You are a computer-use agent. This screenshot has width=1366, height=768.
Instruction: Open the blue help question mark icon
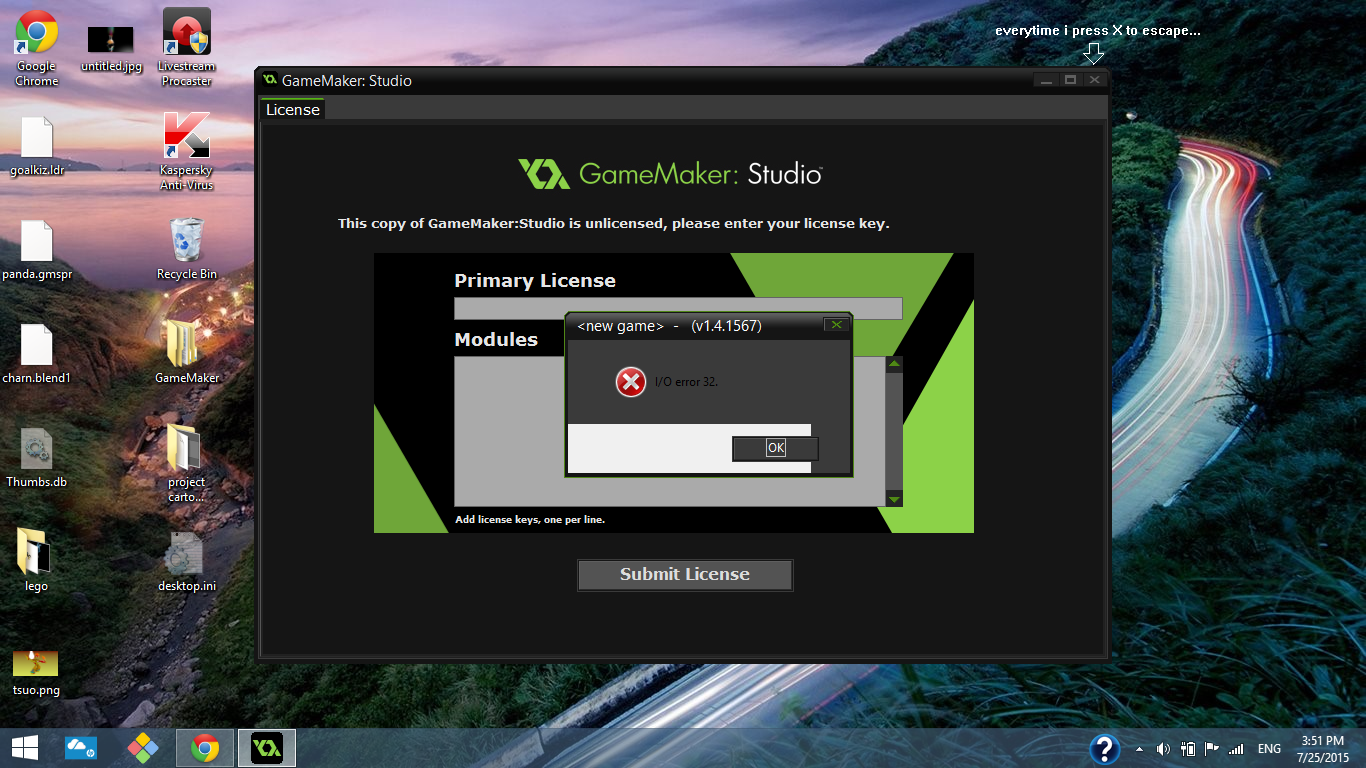click(x=1104, y=749)
